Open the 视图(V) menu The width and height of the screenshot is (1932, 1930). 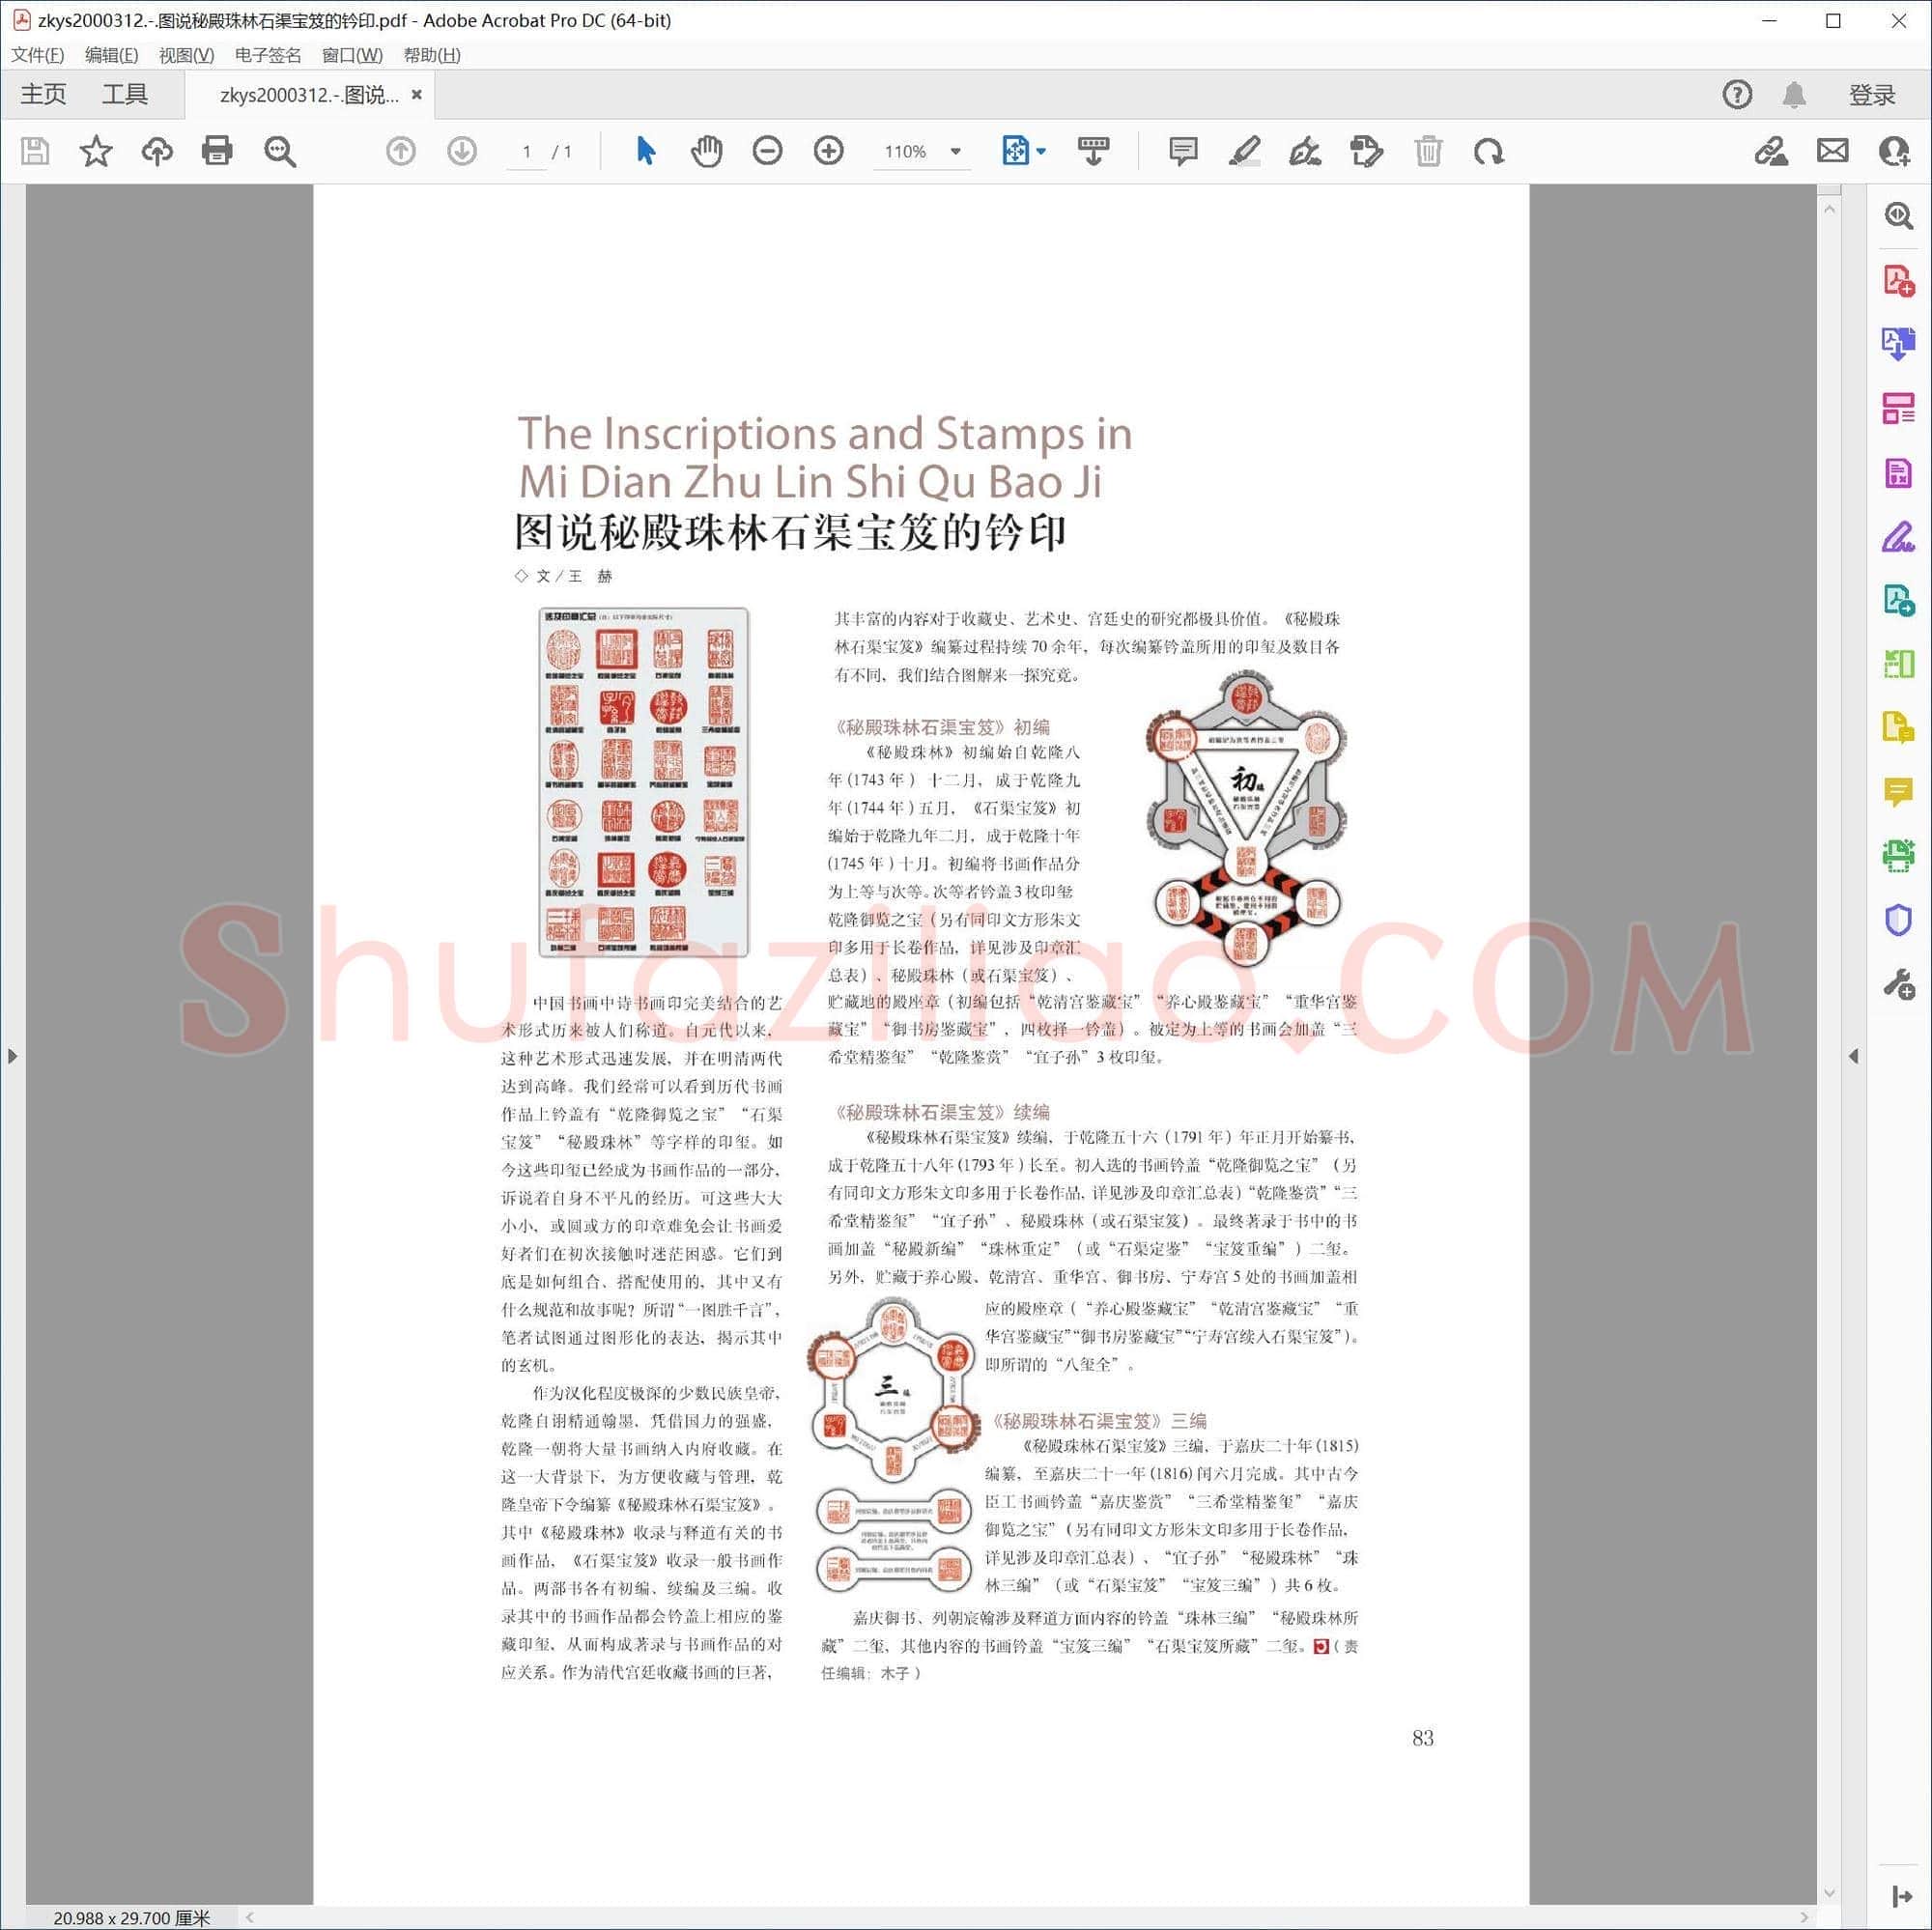pyautogui.click(x=187, y=55)
